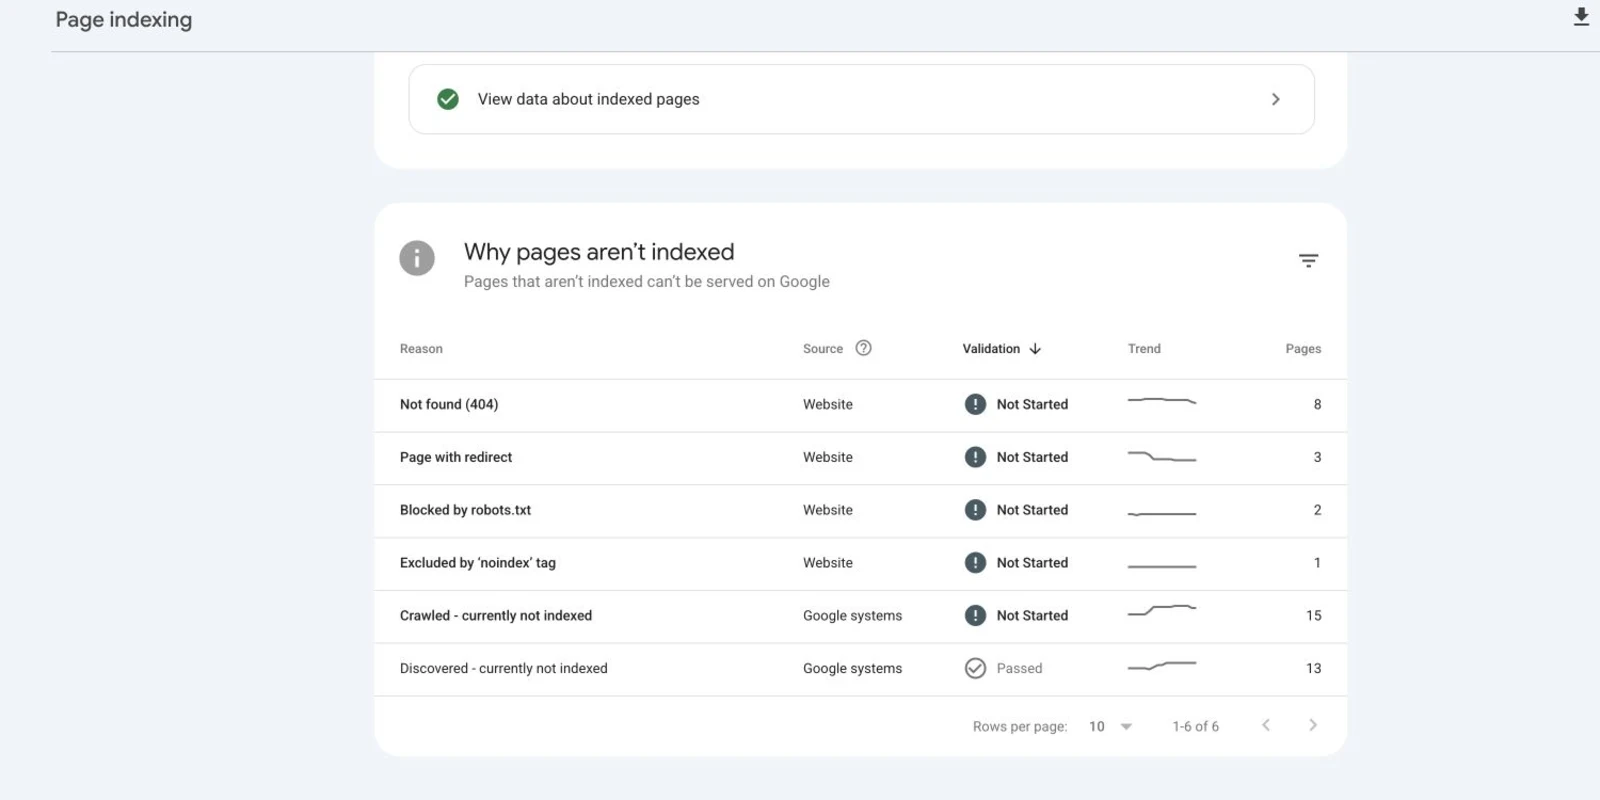Screen dimensions: 1600x800
Task: Click Google systems source in Crawled row
Action: click(852, 616)
